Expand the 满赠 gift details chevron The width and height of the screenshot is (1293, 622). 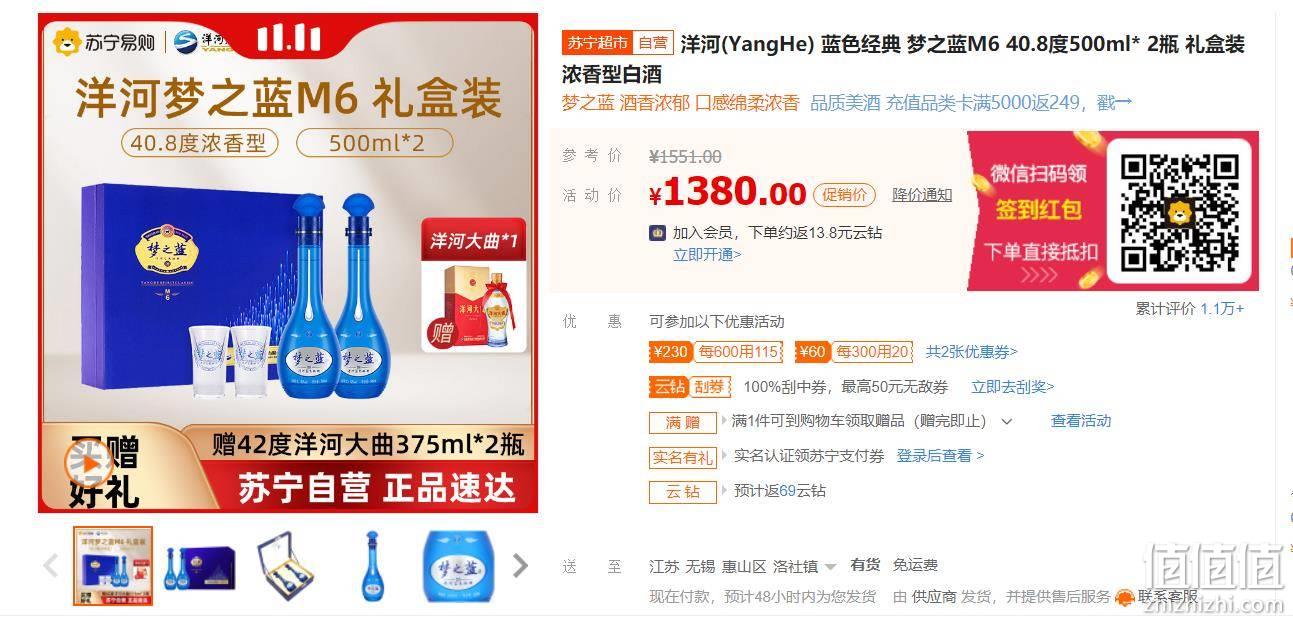coord(1007,421)
